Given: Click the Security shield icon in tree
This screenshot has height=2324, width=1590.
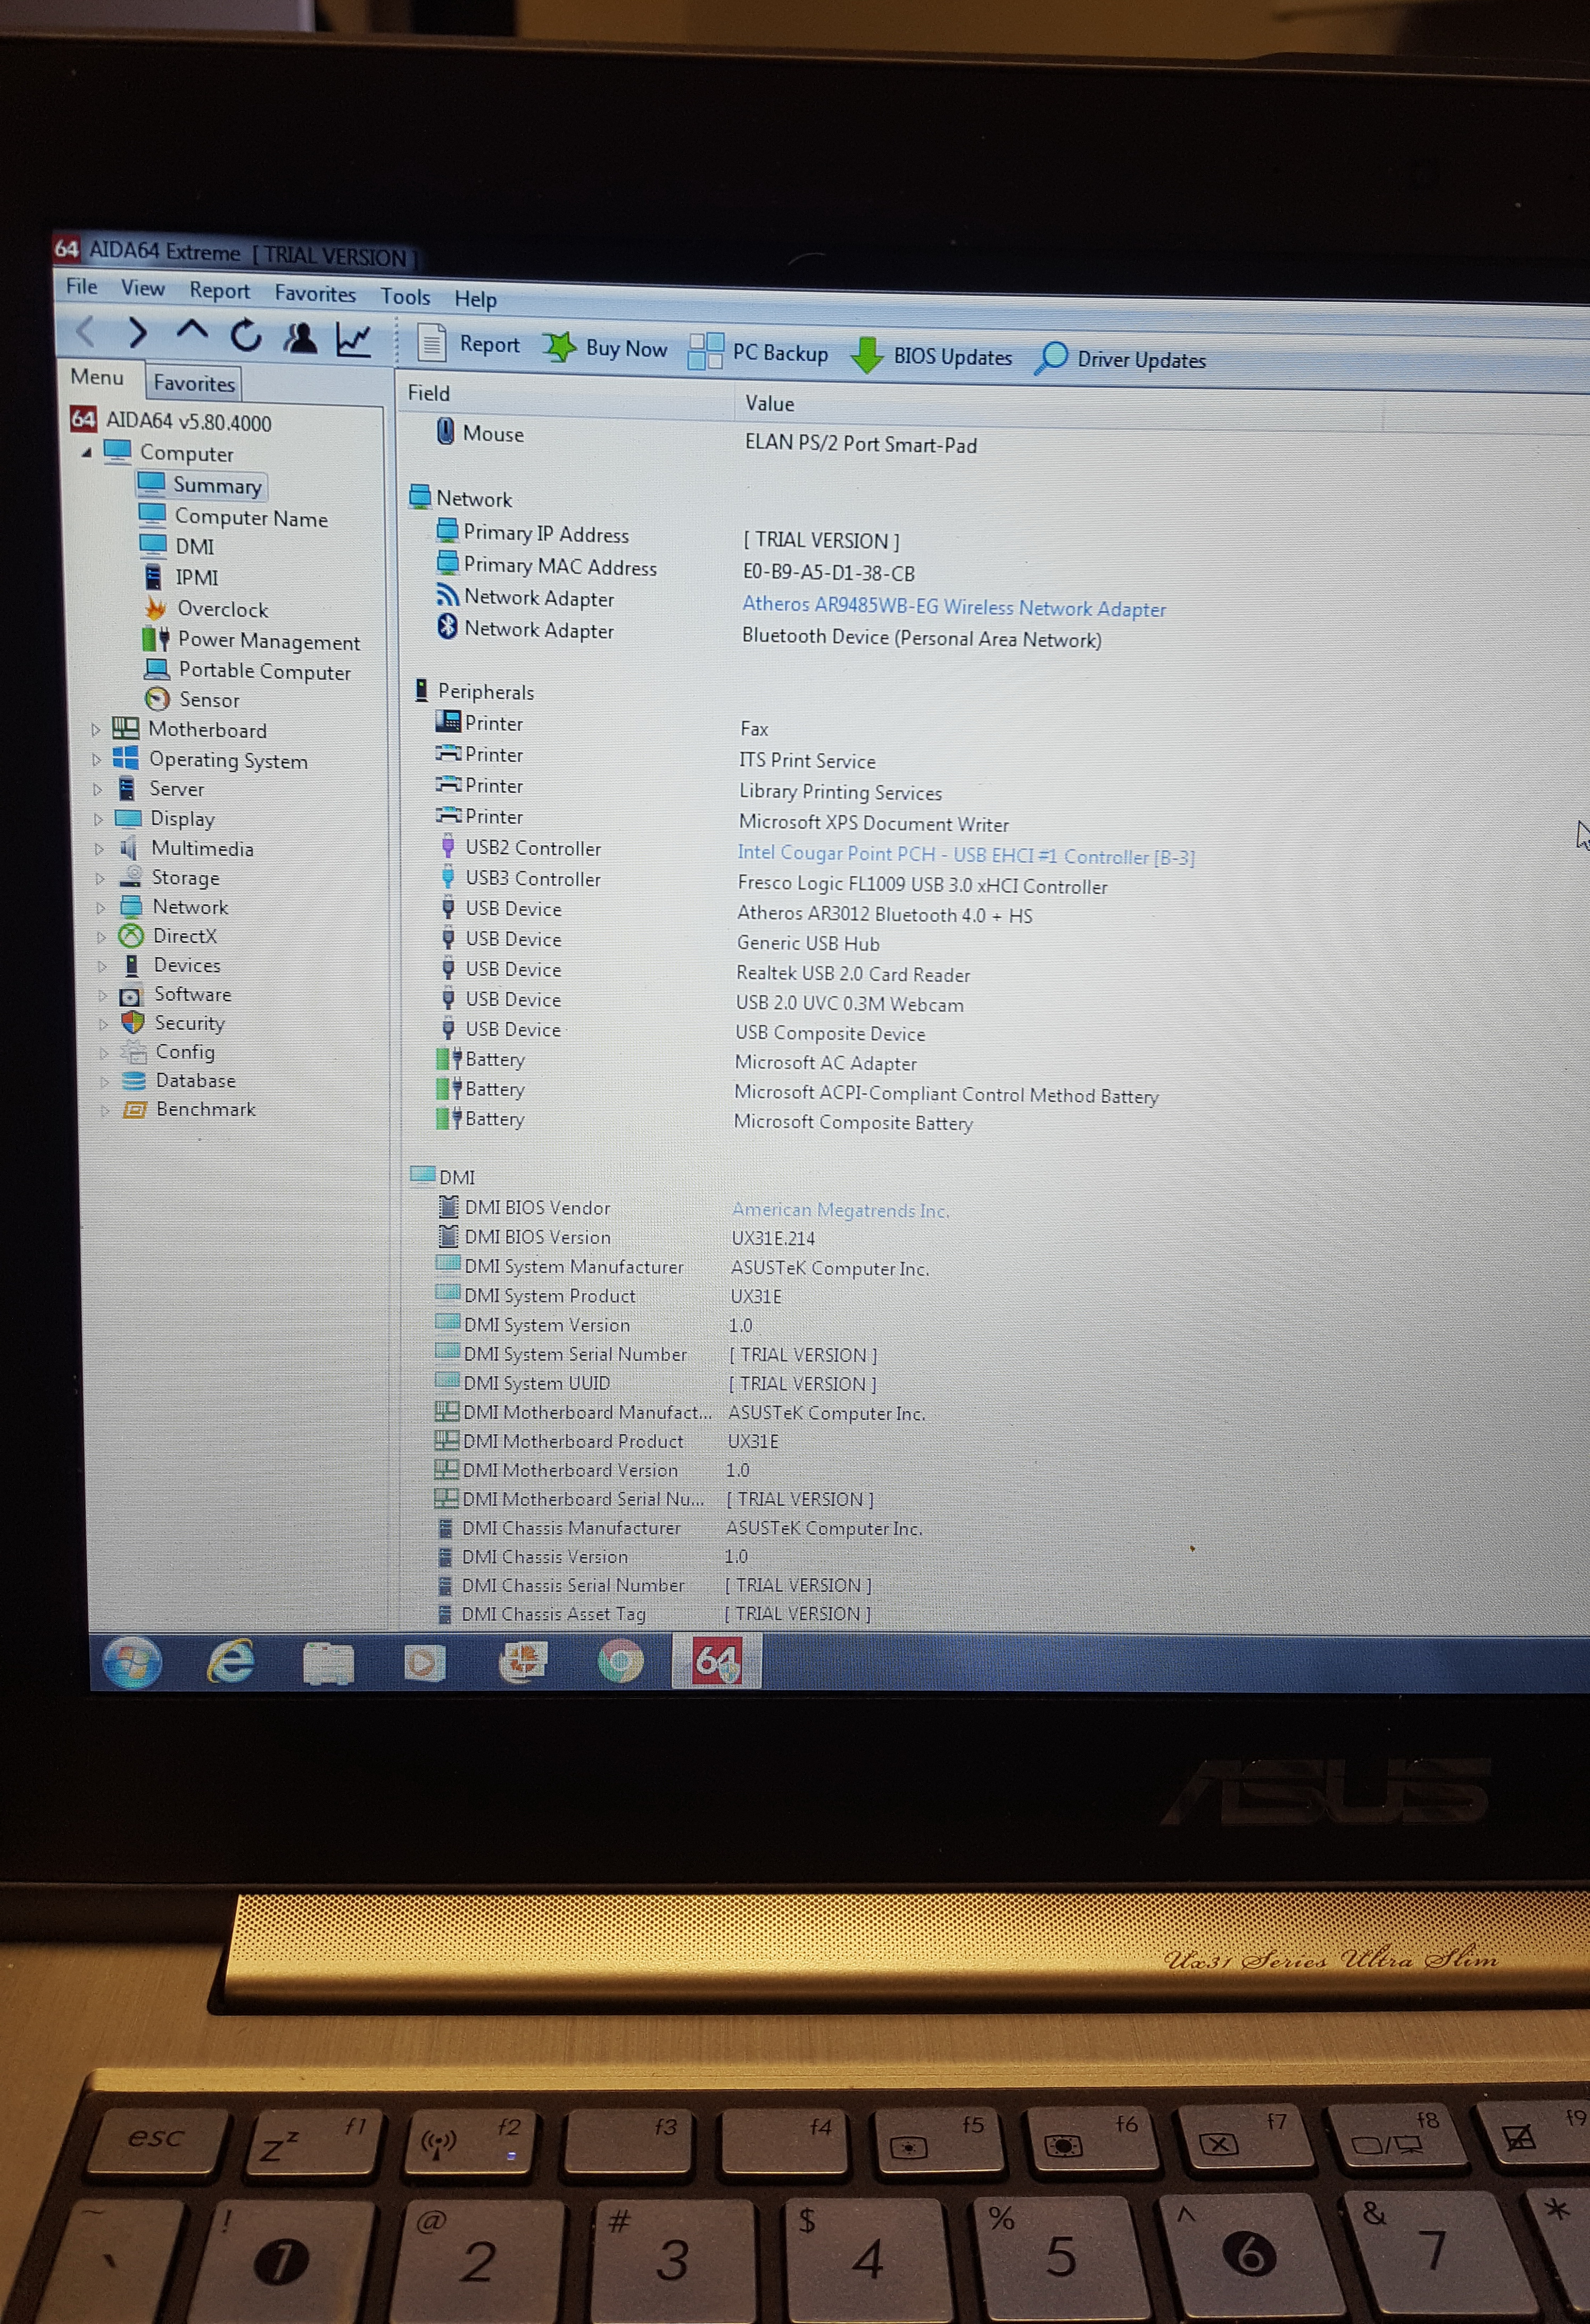Looking at the screenshot, I should (x=133, y=1023).
